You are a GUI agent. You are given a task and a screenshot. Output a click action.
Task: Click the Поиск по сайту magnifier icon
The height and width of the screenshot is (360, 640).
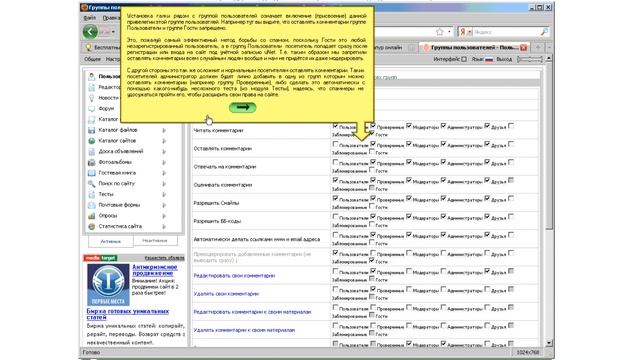[91, 184]
